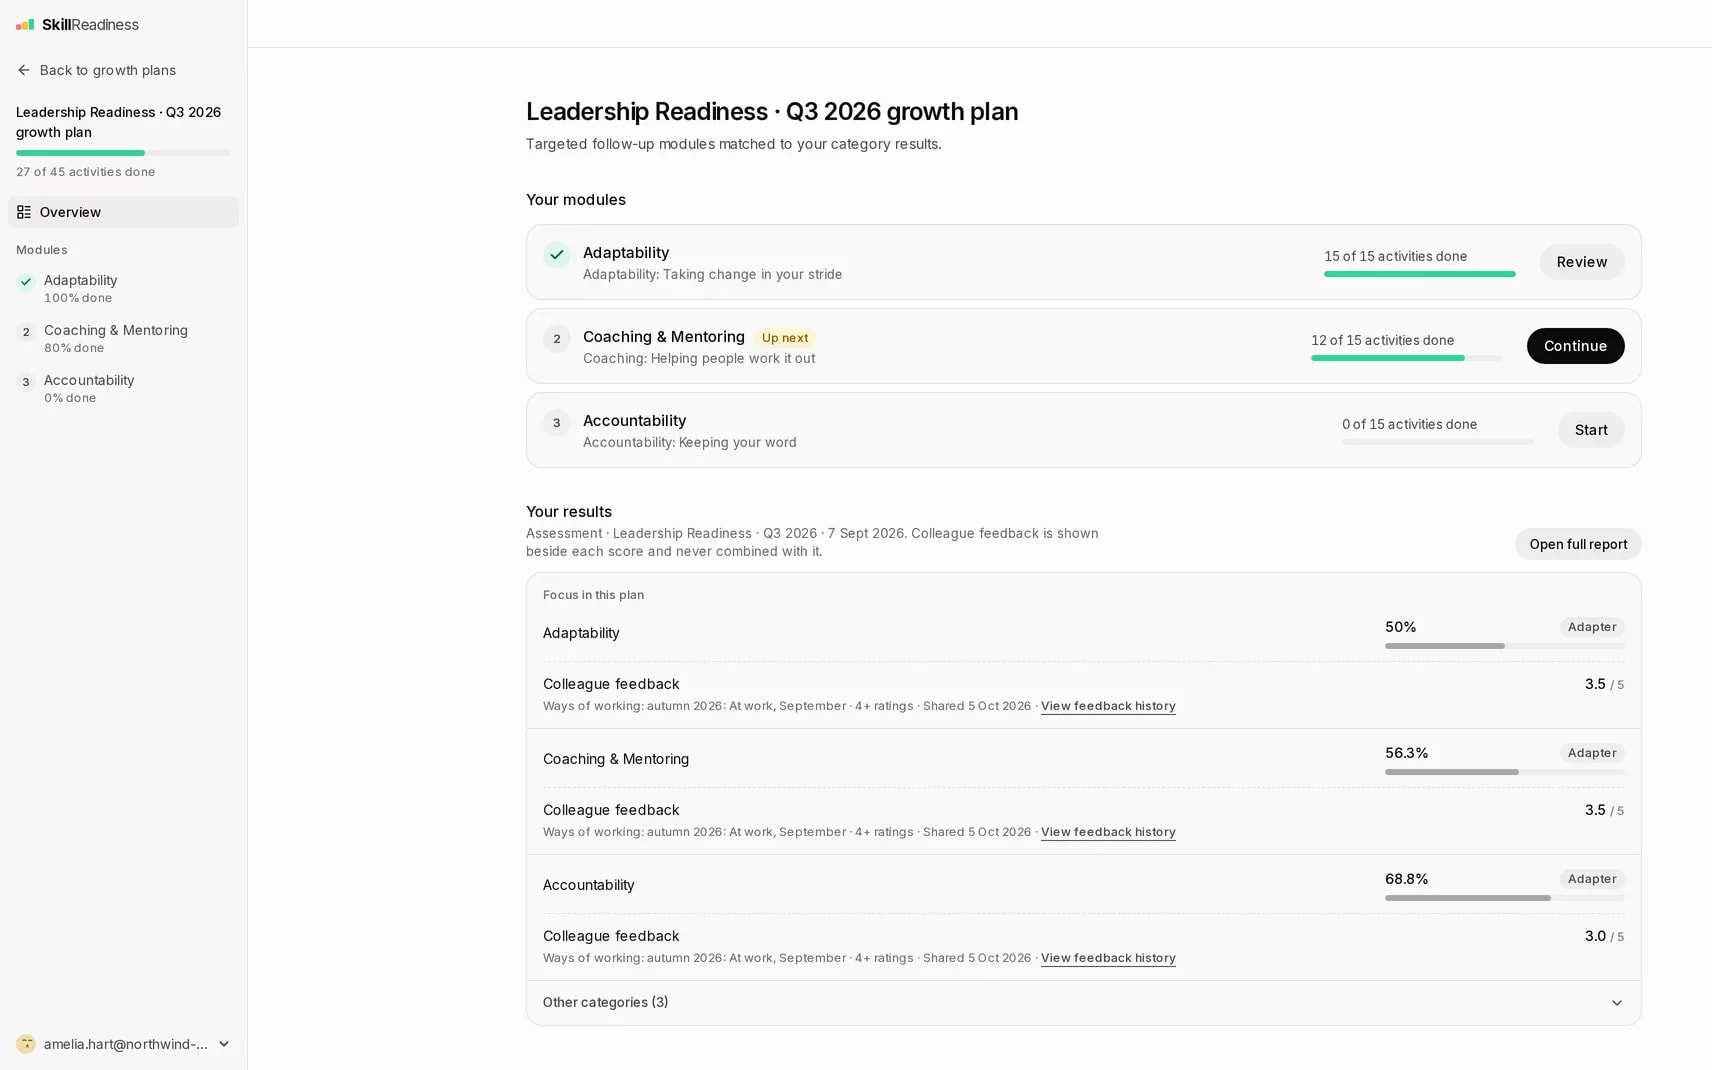
Task: Click the Coaching & Mentoring activities progress bar
Action: point(1407,358)
